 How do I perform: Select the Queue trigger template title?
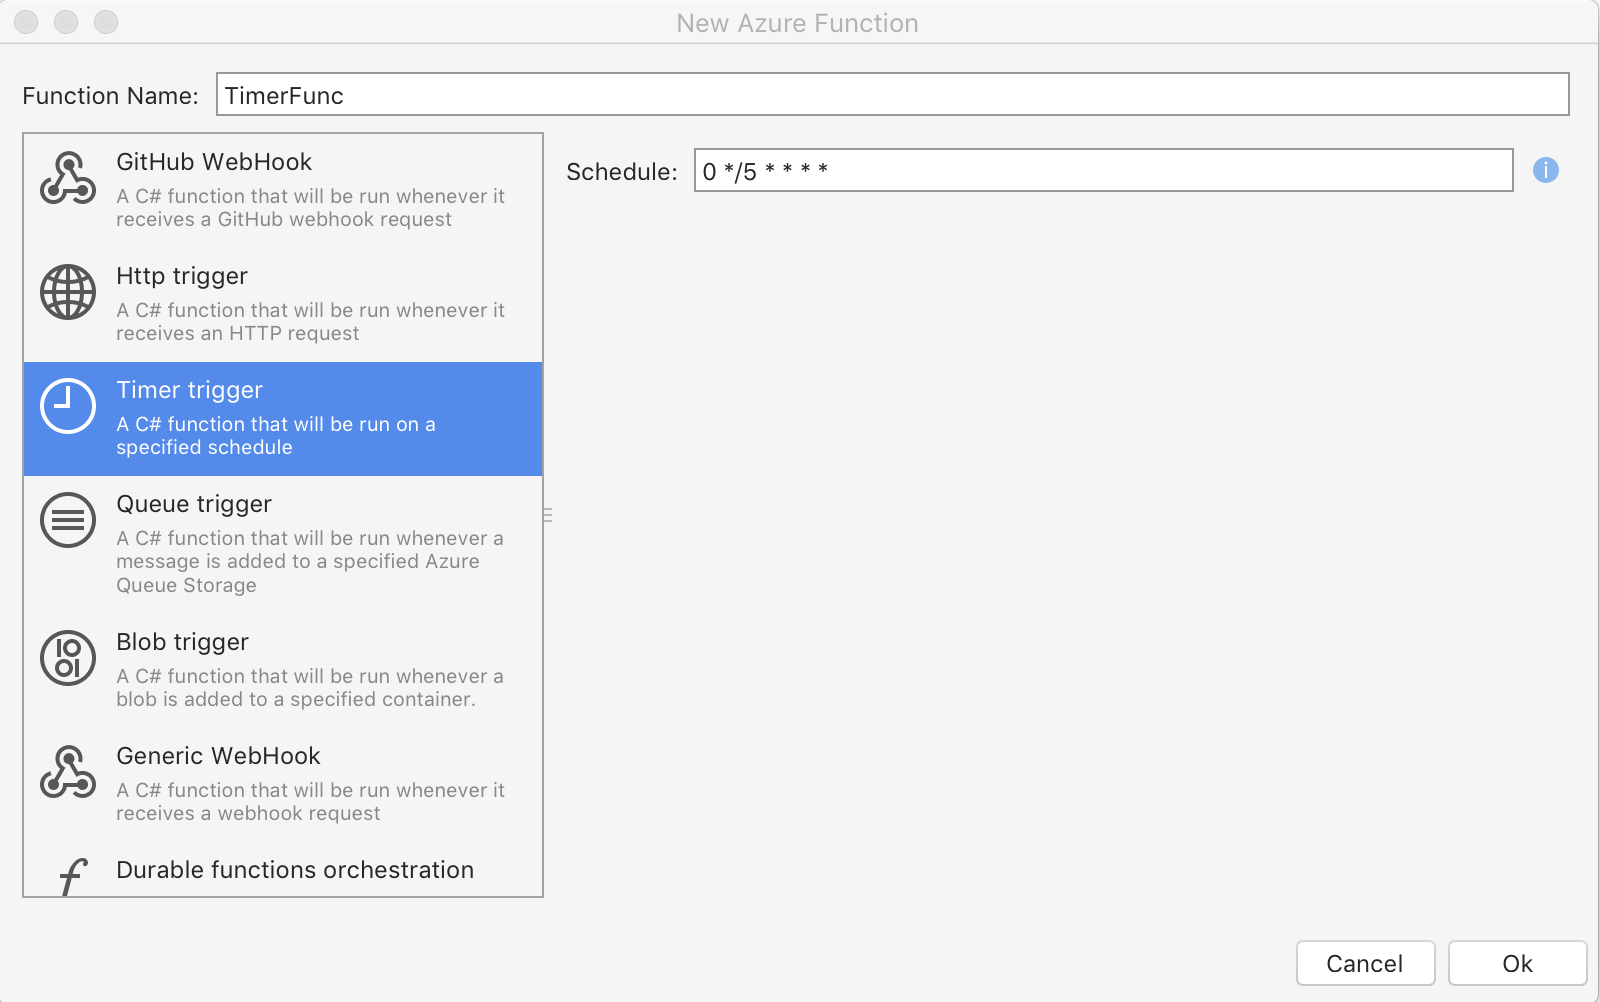pyautogui.click(x=194, y=504)
